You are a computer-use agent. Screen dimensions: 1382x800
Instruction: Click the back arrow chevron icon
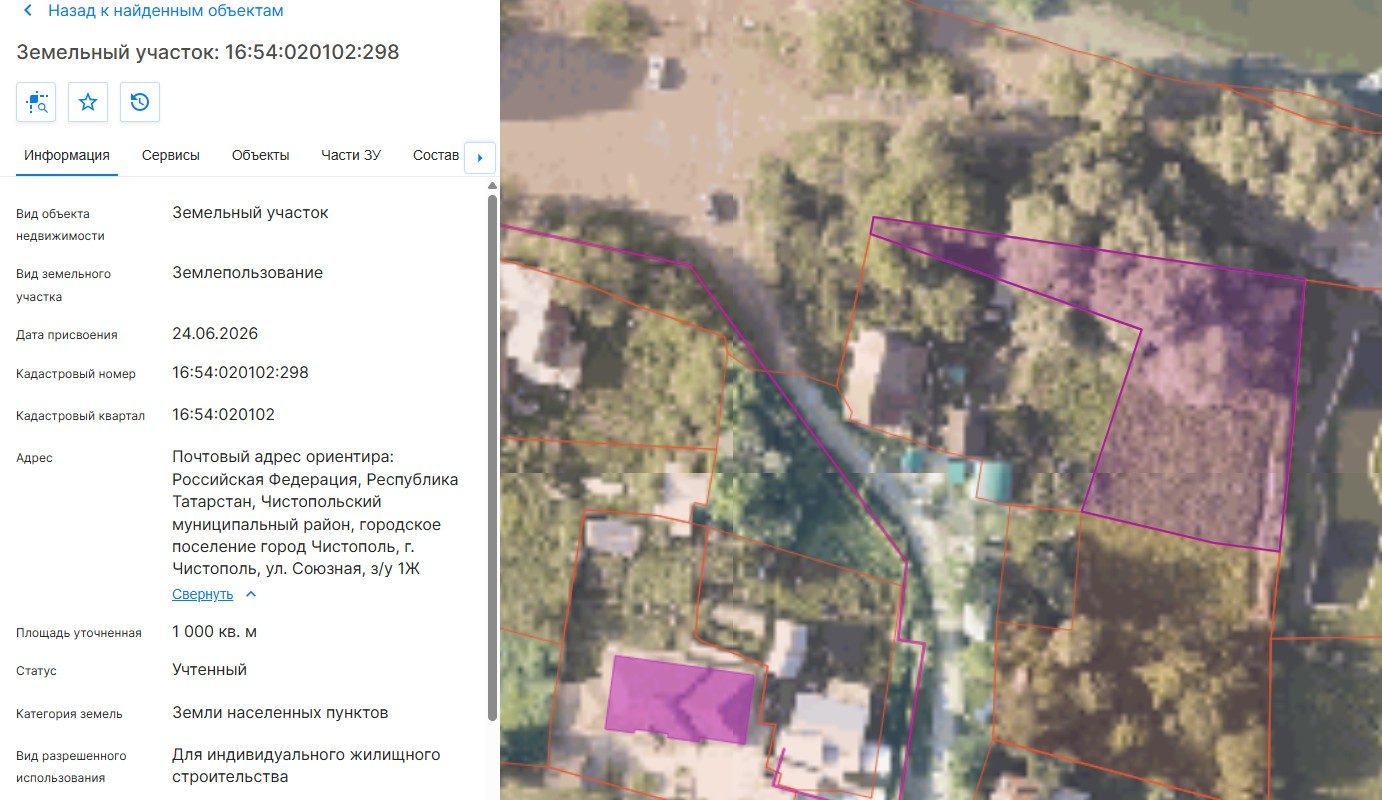27,11
